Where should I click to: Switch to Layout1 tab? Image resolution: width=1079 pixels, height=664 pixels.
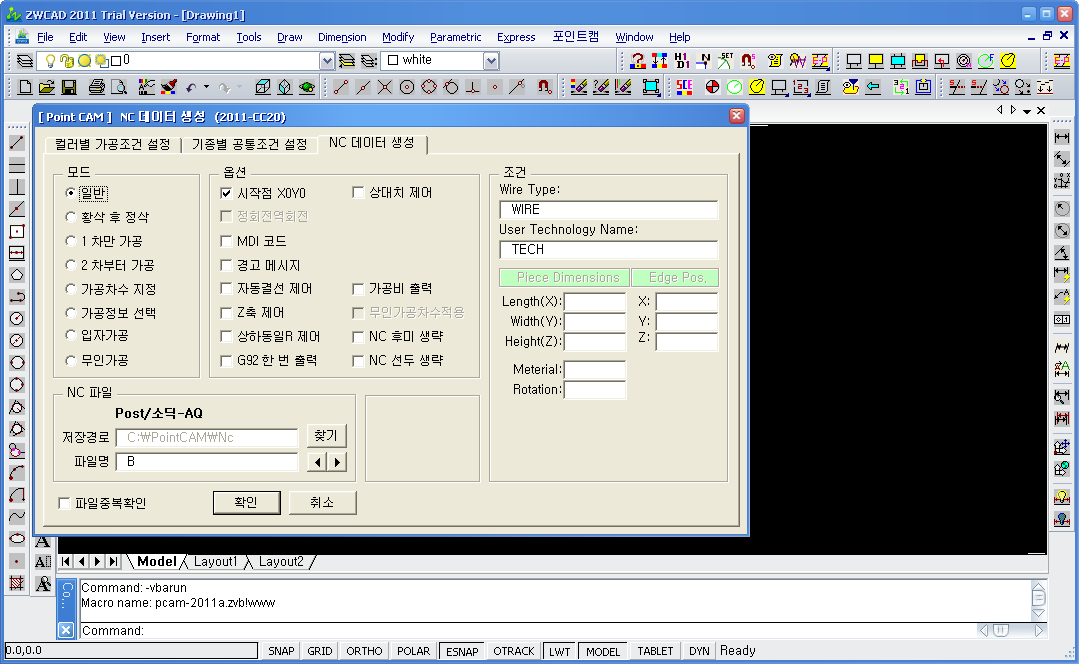click(x=215, y=561)
